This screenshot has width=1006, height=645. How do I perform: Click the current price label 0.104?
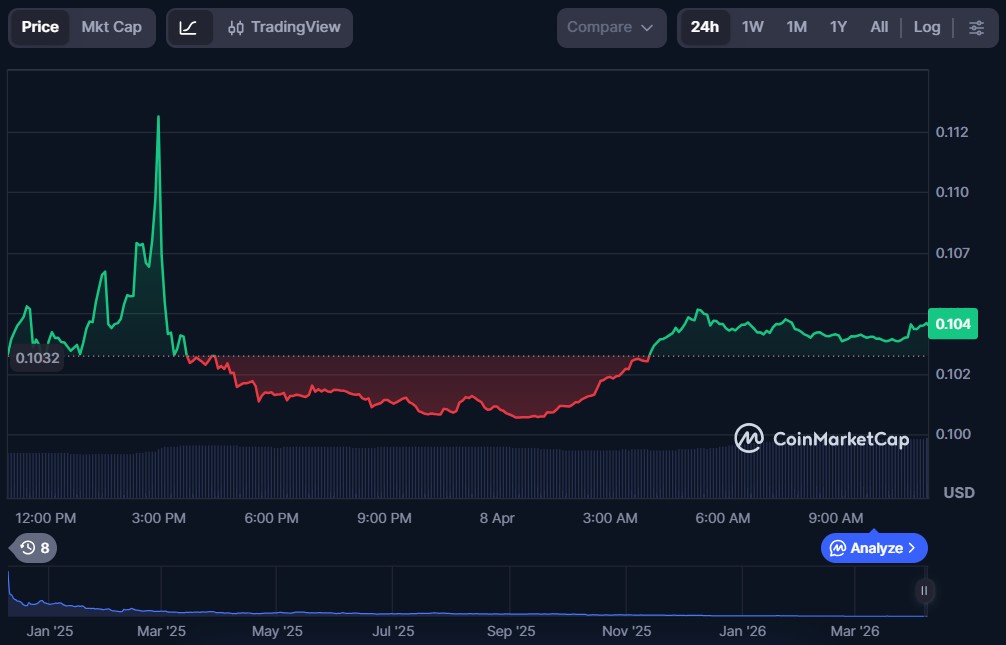pyautogui.click(x=952, y=324)
